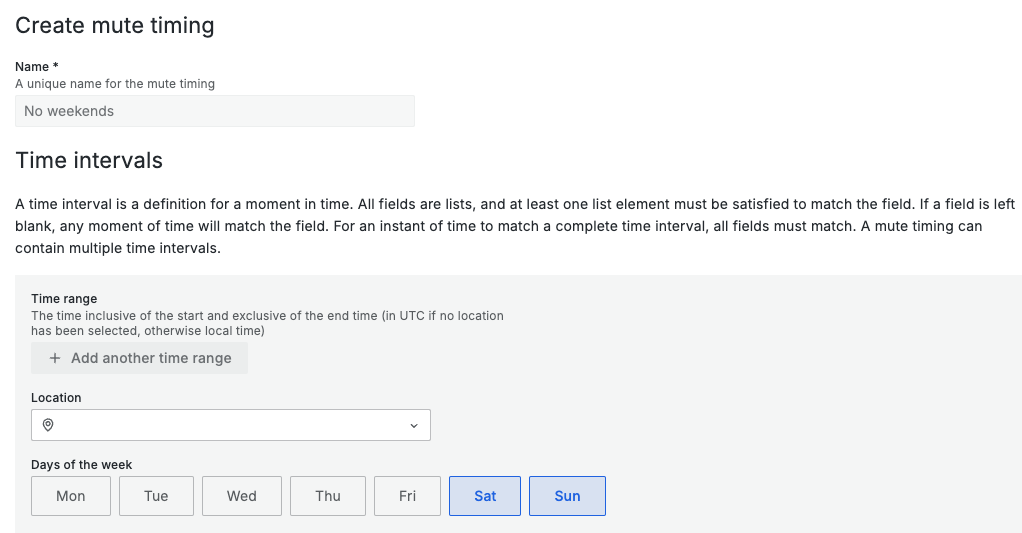The width and height of the screenshot is (1022, 533).
Task: Click the "Name *" field label
Action: pos(37,67)
